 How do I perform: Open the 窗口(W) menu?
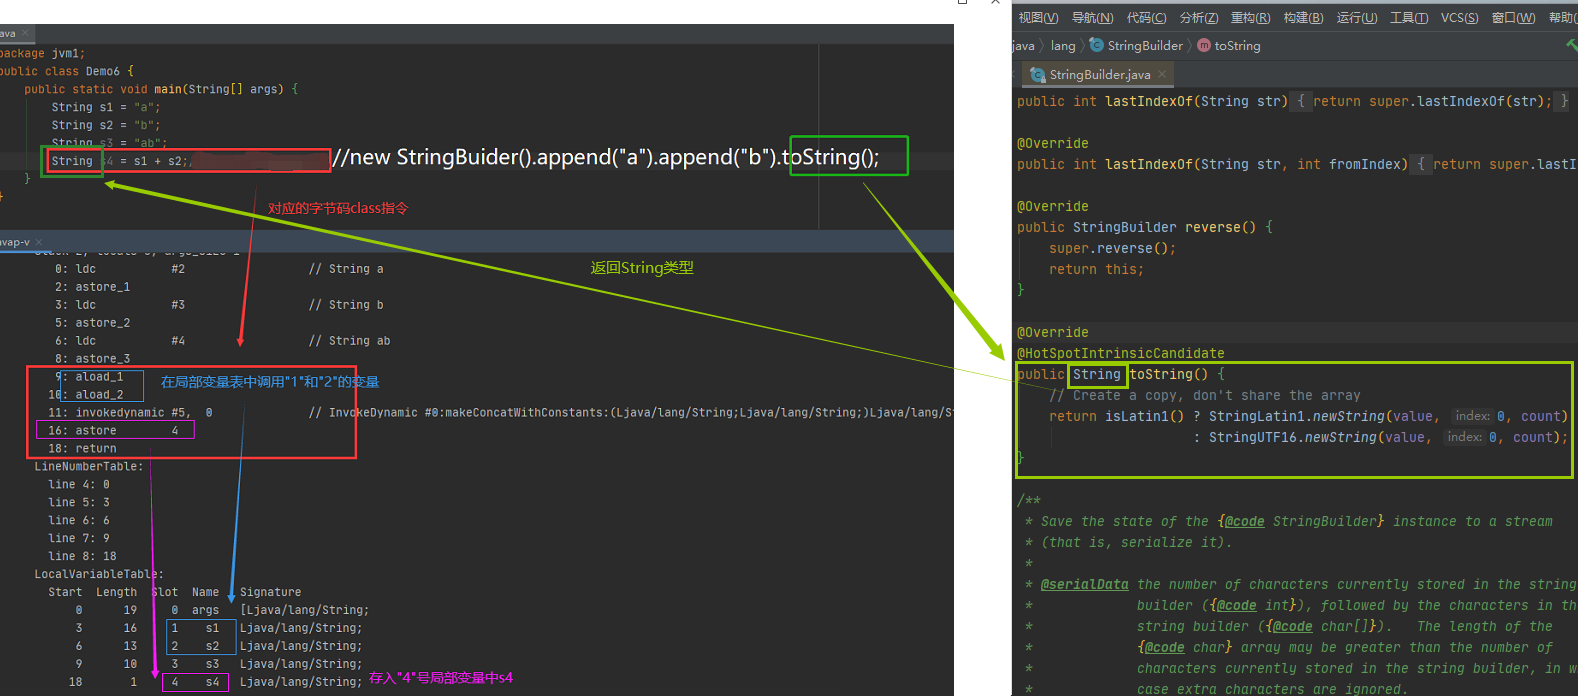(1513, 18)
